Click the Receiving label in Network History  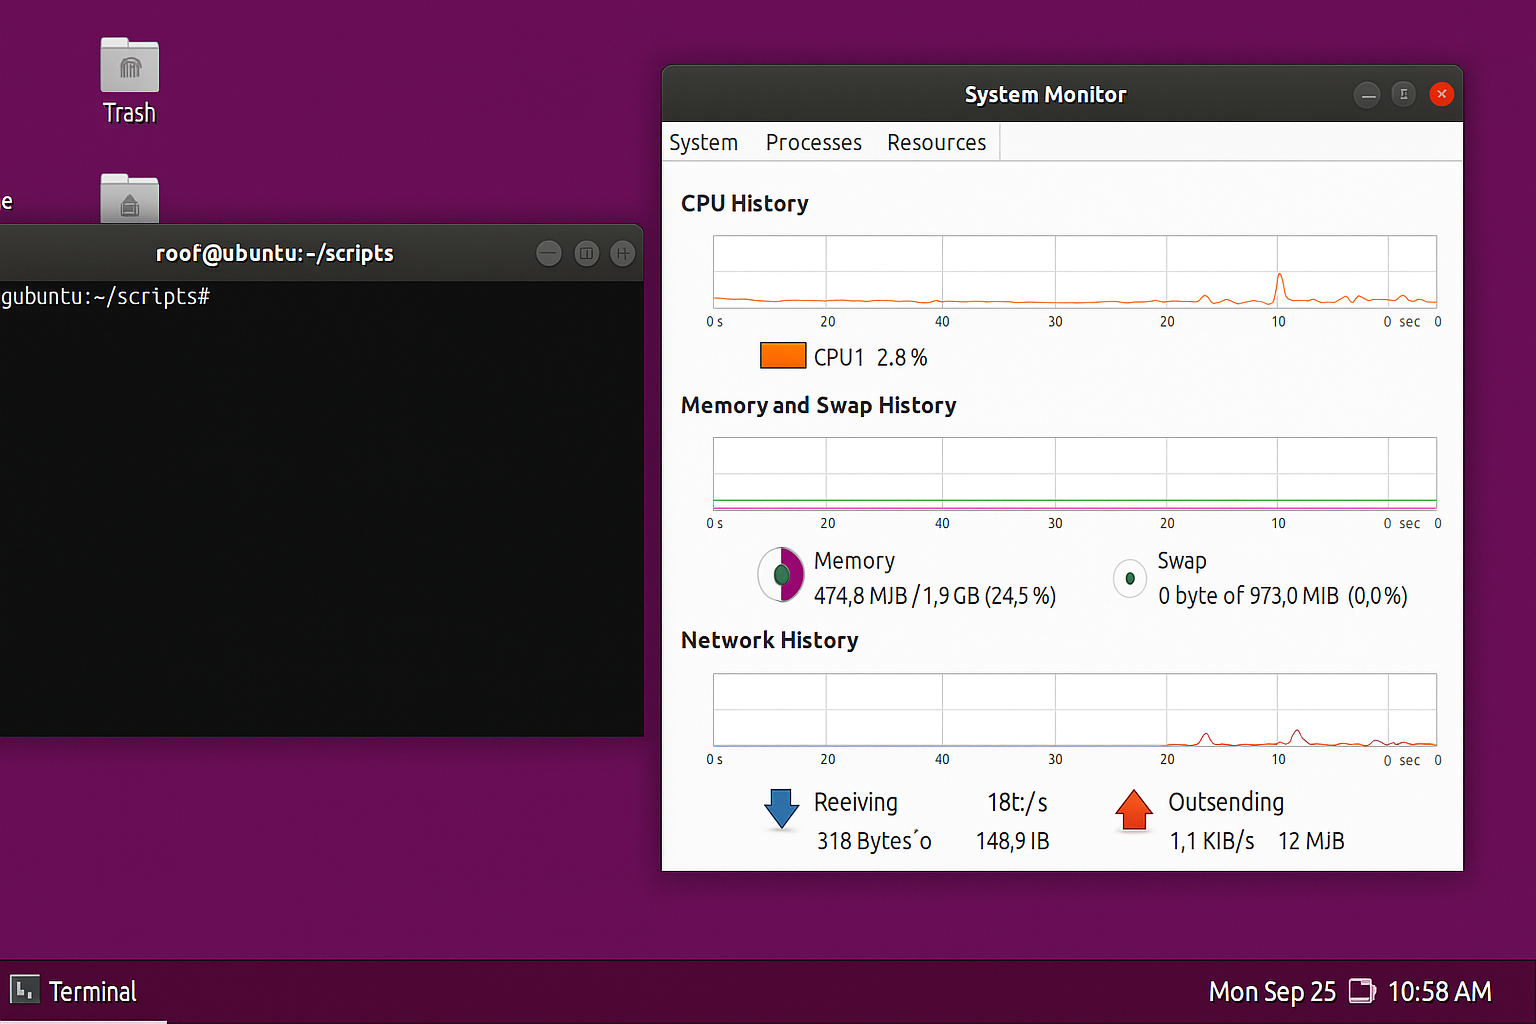856,803
